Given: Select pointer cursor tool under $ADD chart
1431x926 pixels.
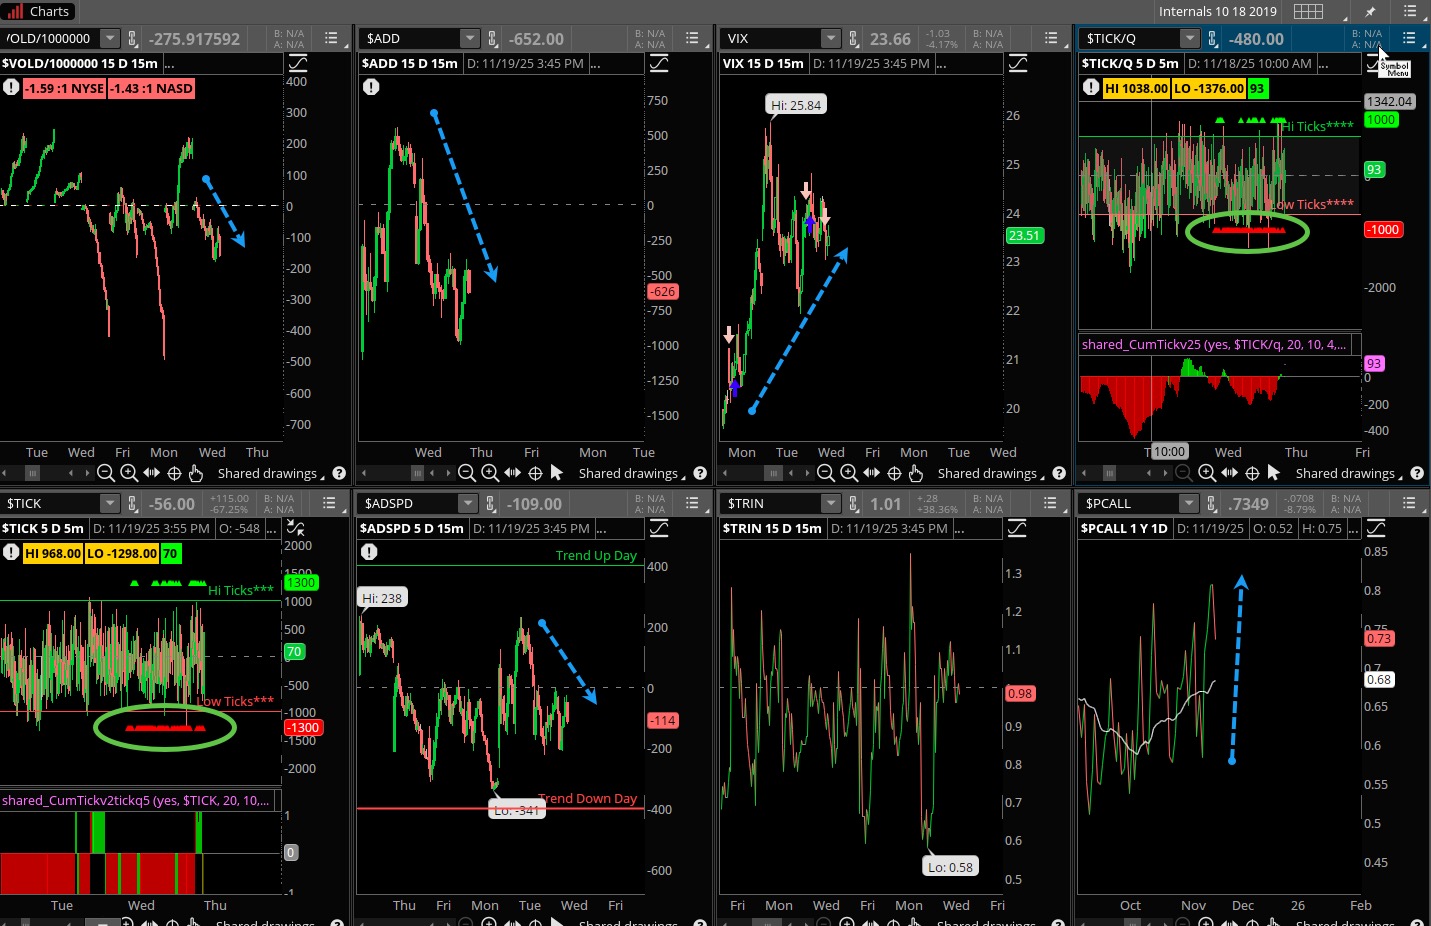Looking at the screenshot, I should tap(557, 473).
